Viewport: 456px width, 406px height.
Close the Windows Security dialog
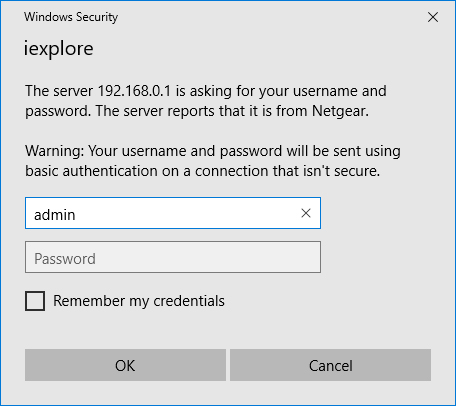click(x=433, y=17)
